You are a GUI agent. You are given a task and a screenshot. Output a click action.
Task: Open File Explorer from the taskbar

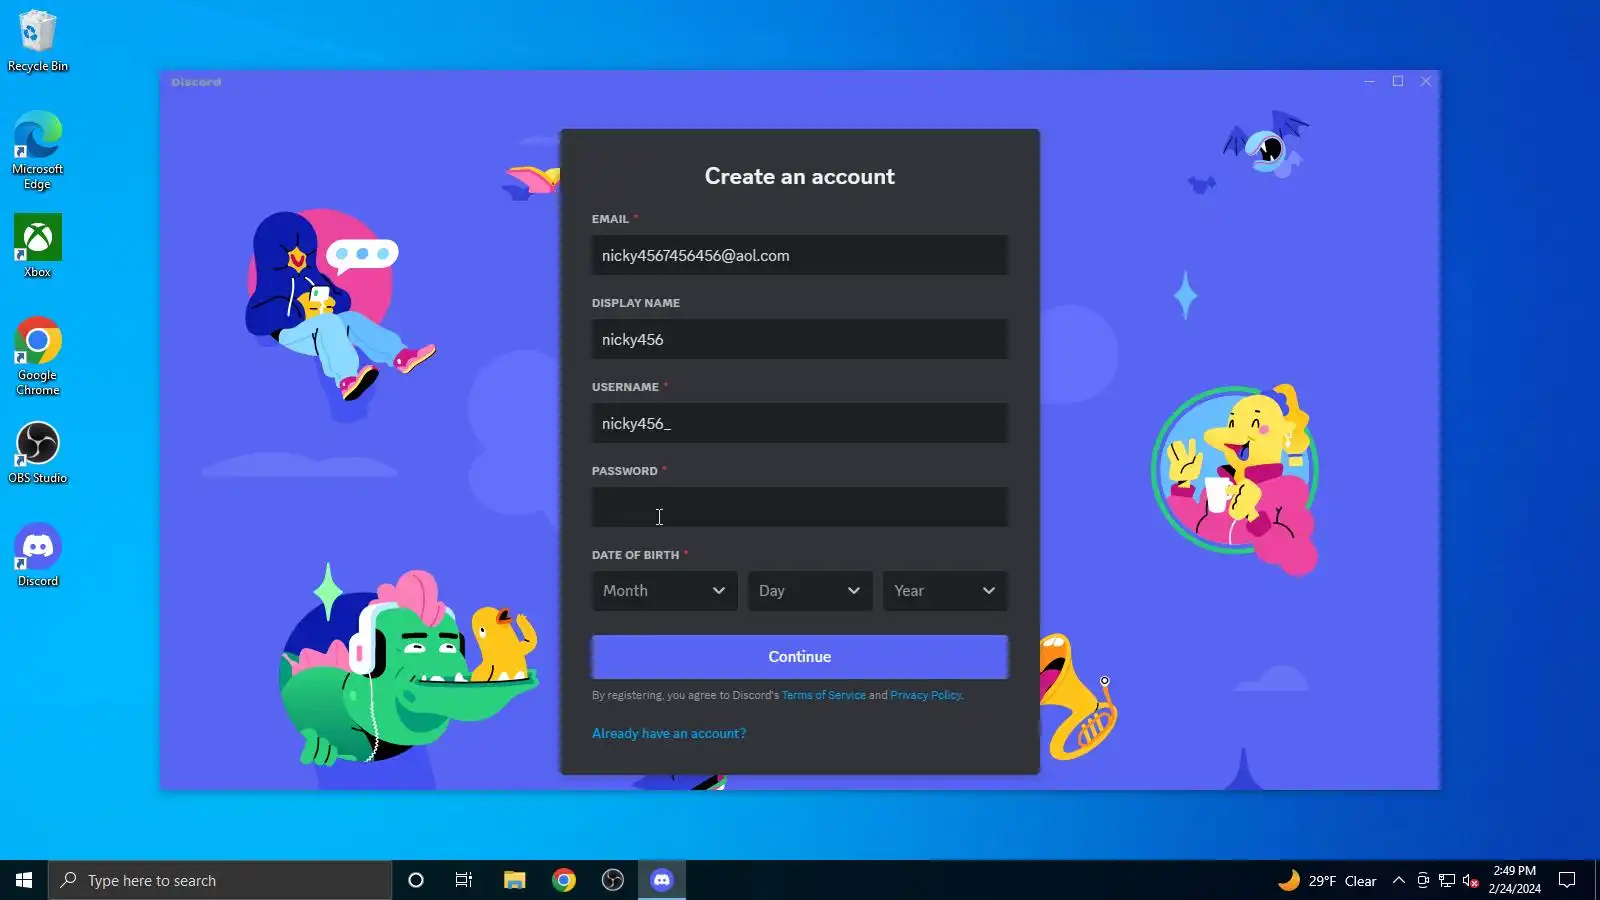click(514, 880)
